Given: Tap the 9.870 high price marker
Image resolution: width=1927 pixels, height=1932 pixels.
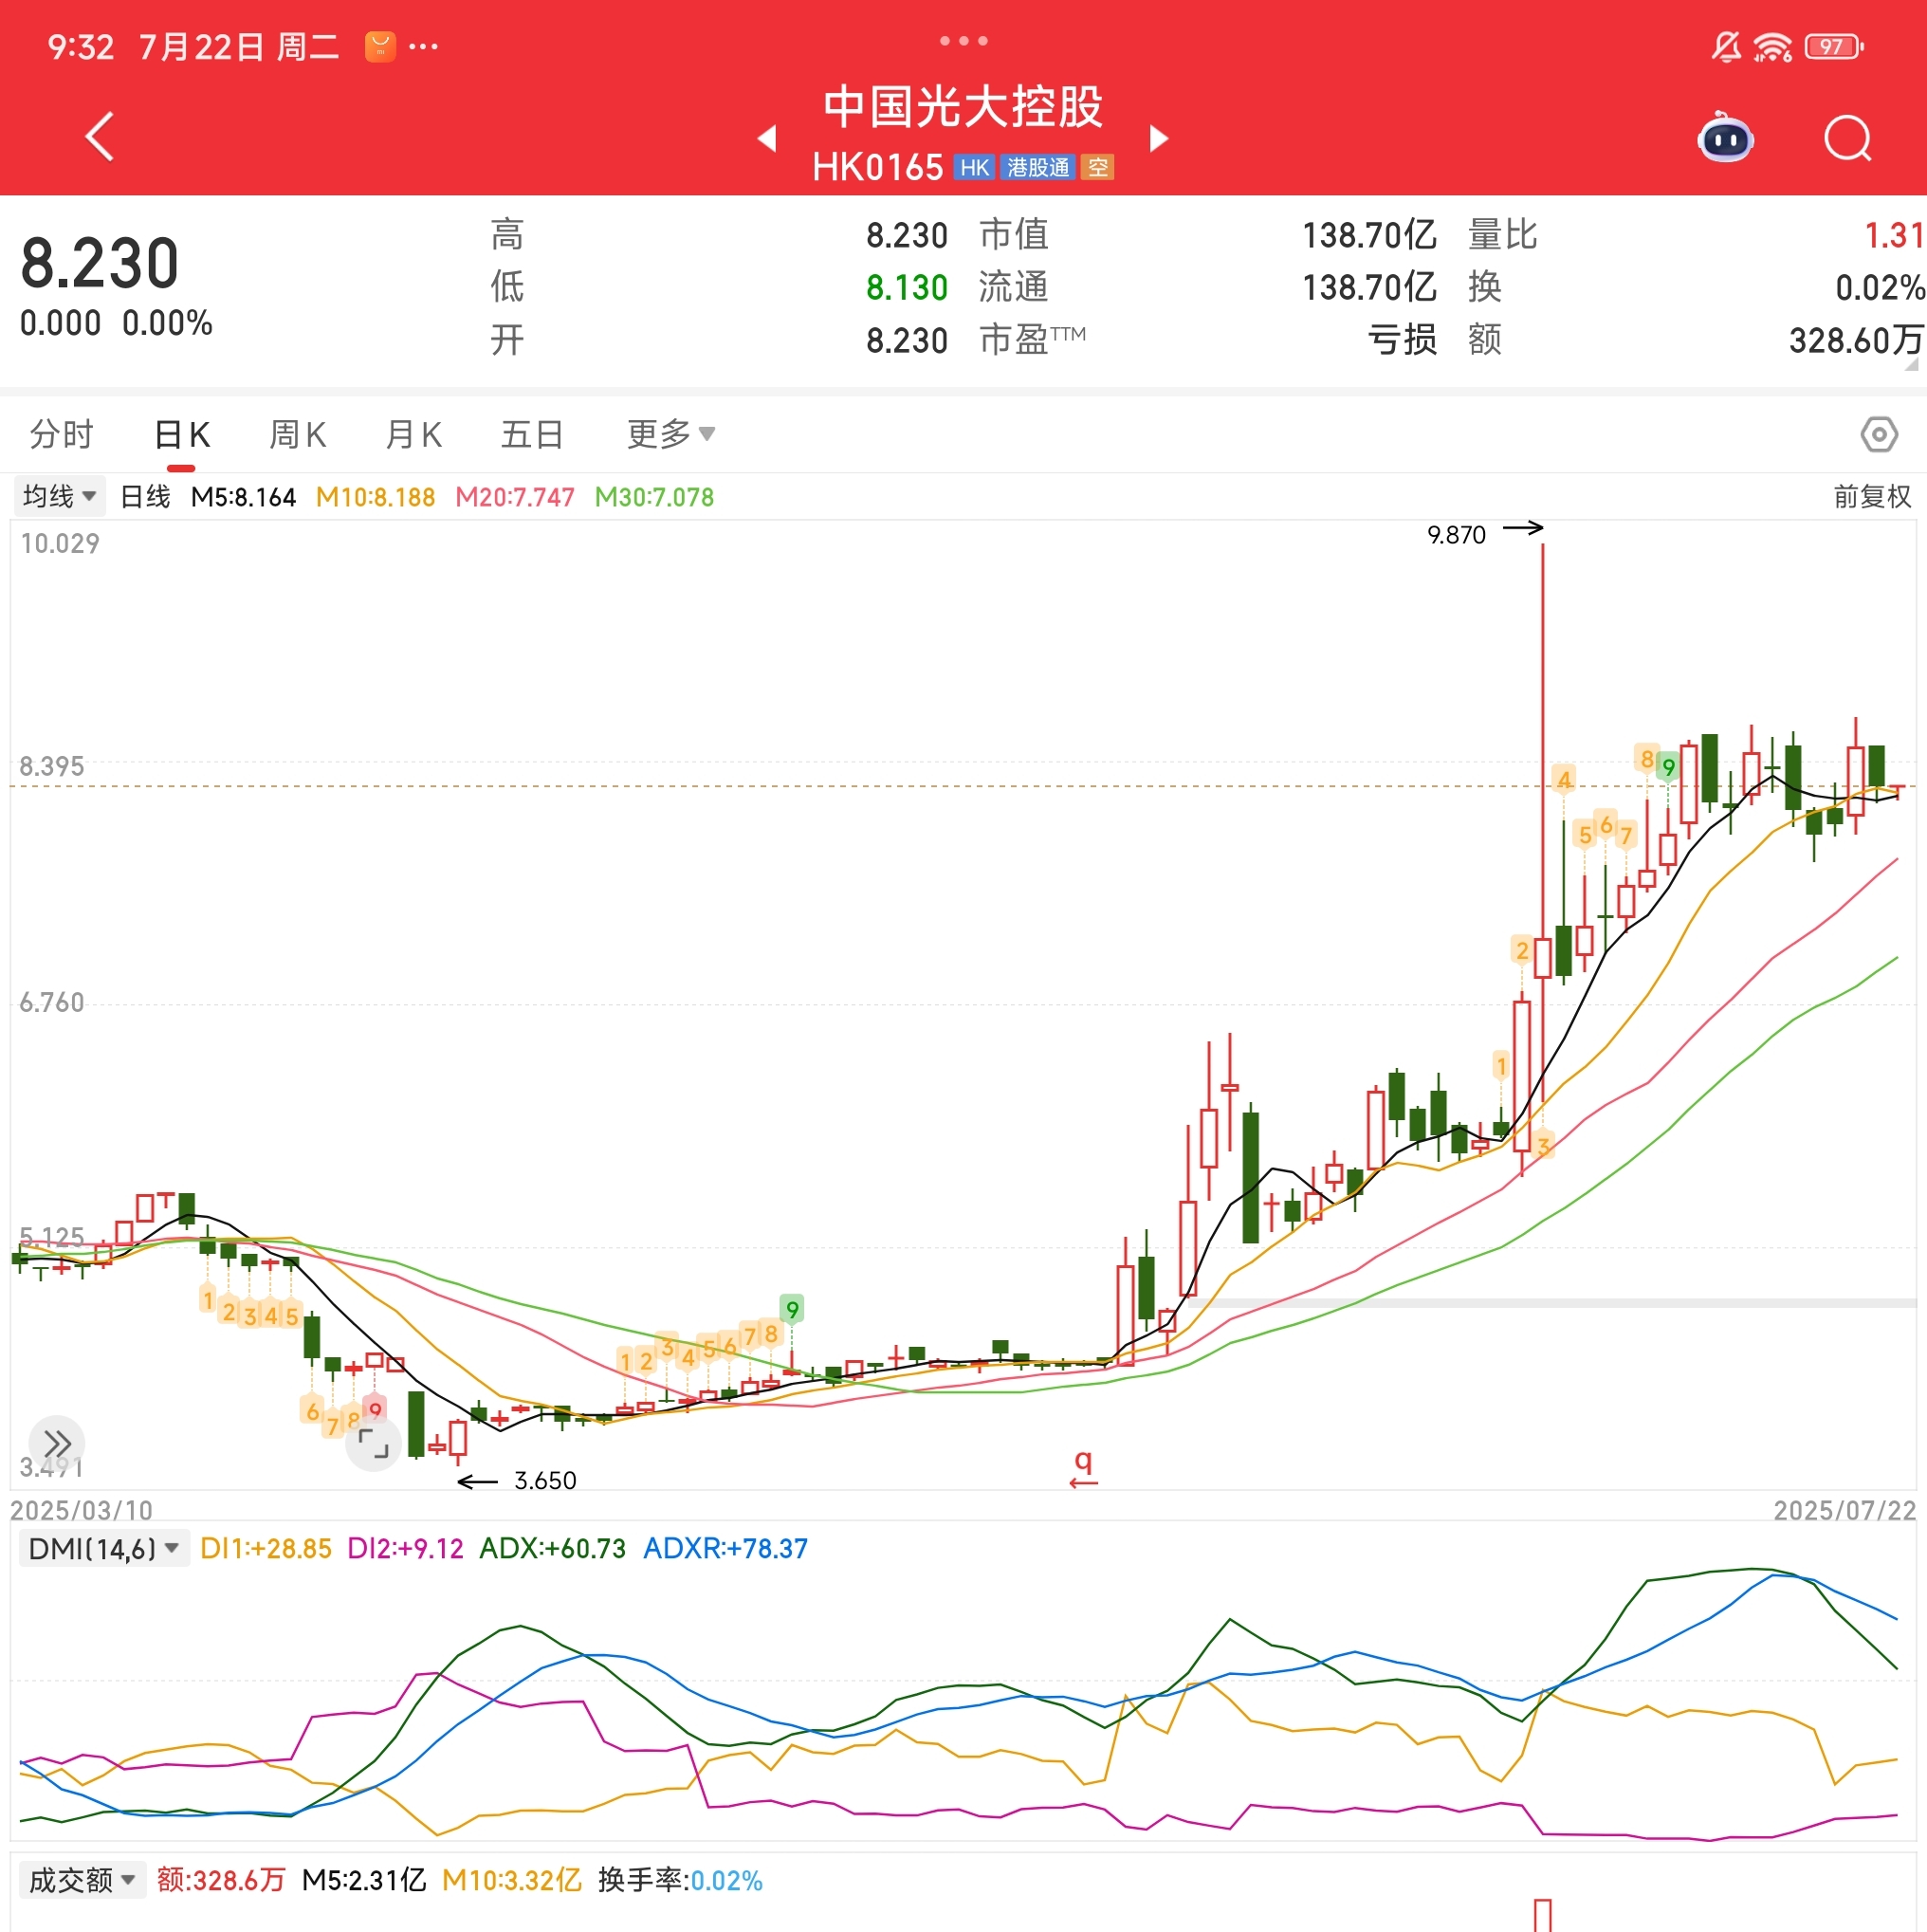Looking at the screenshot, I should click(x=1456, y=535).
